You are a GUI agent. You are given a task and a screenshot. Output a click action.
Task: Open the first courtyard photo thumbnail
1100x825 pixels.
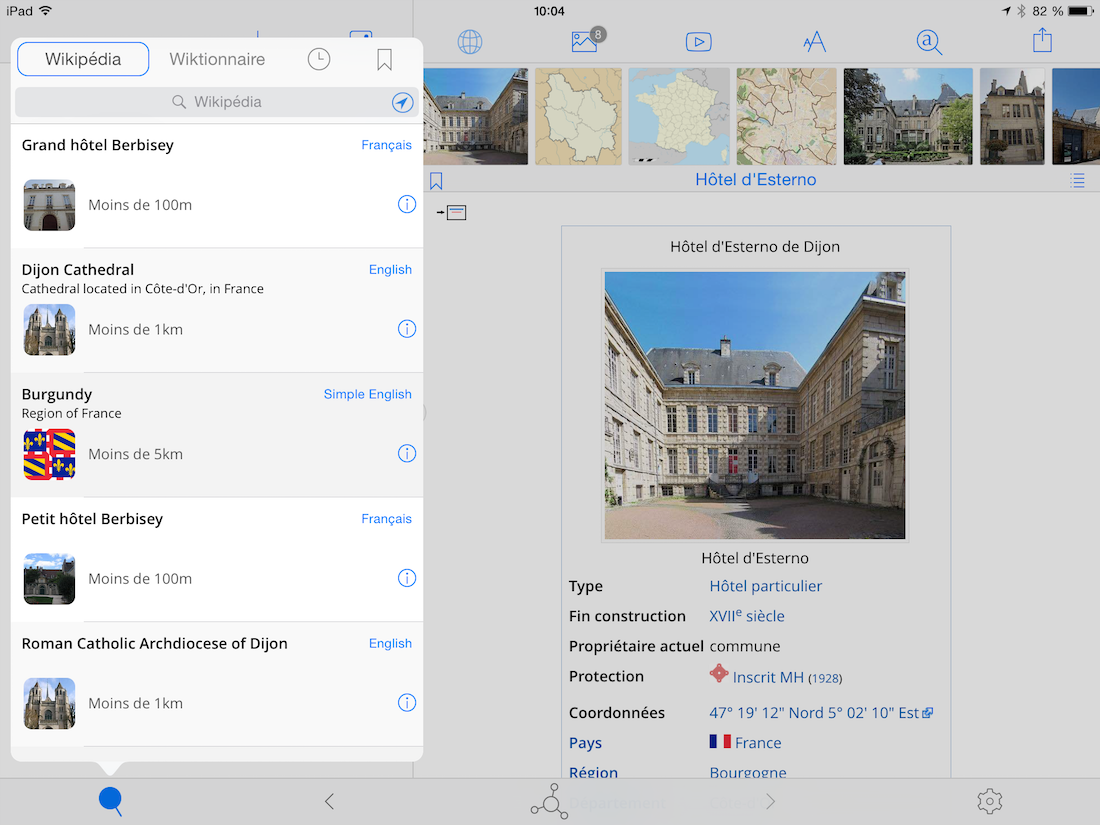pyautogui.click(x=476, y=116)
